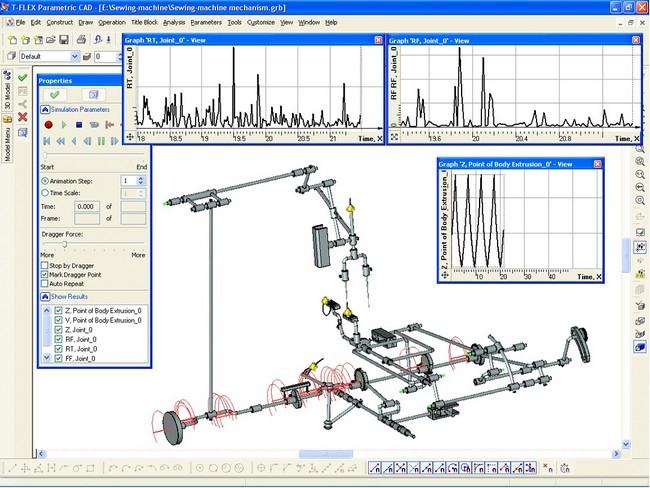Click the green checkmark OK icon in Properties
This screenshot has width=650, height=488.
54,94
